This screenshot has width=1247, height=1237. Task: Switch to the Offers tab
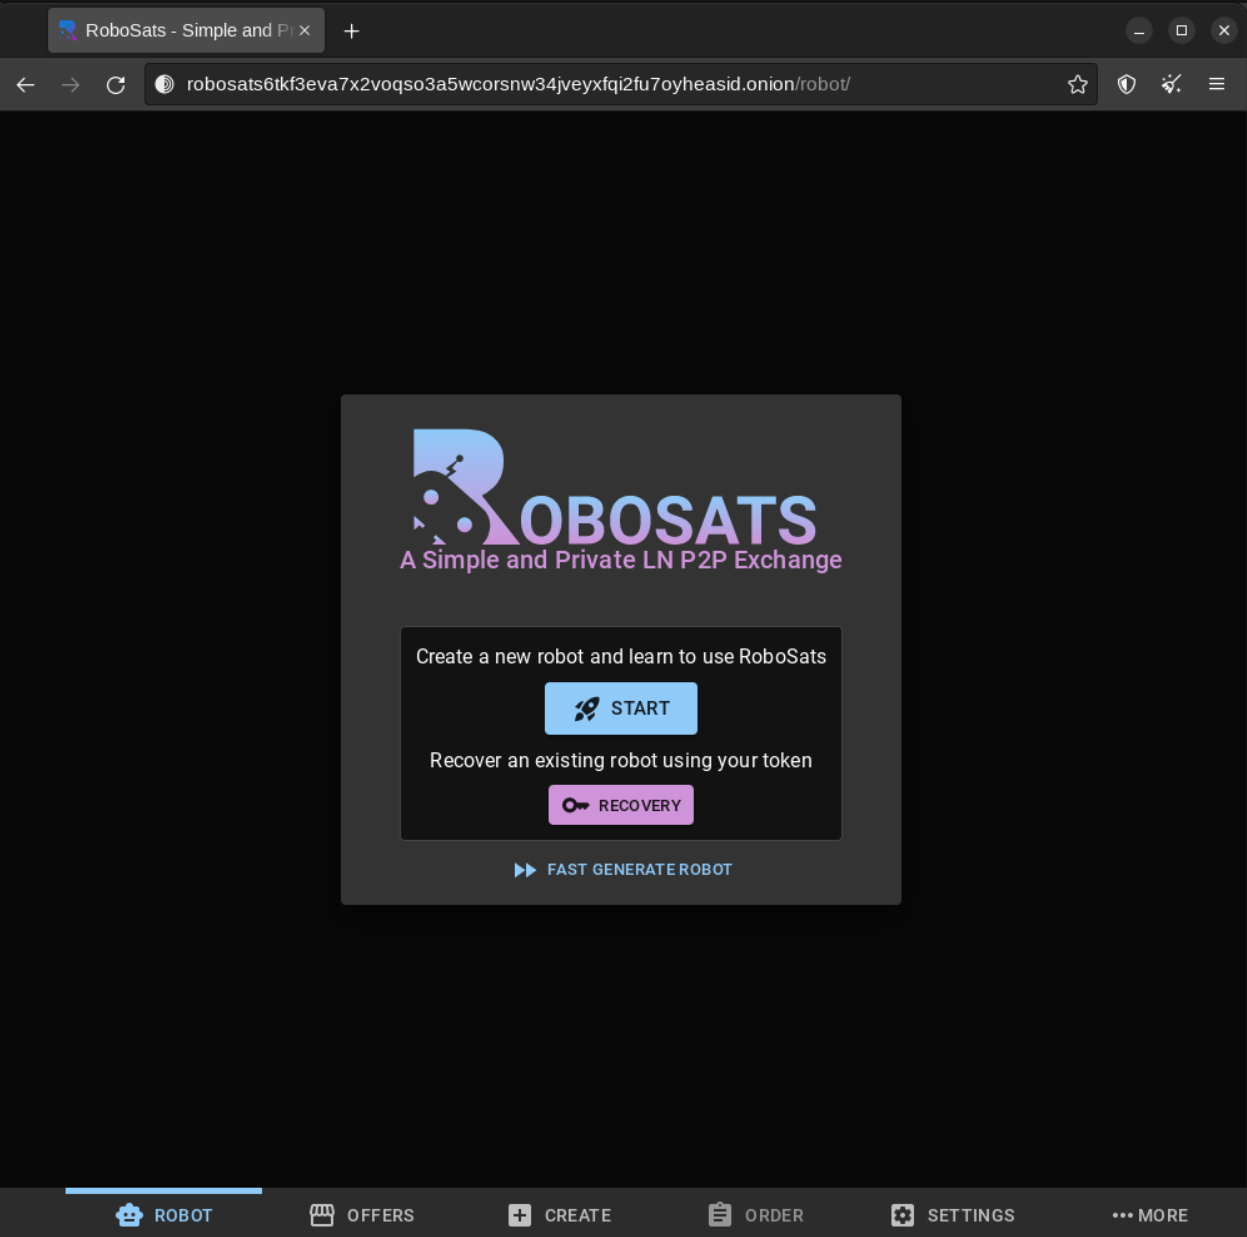(x=362, y=1215)
